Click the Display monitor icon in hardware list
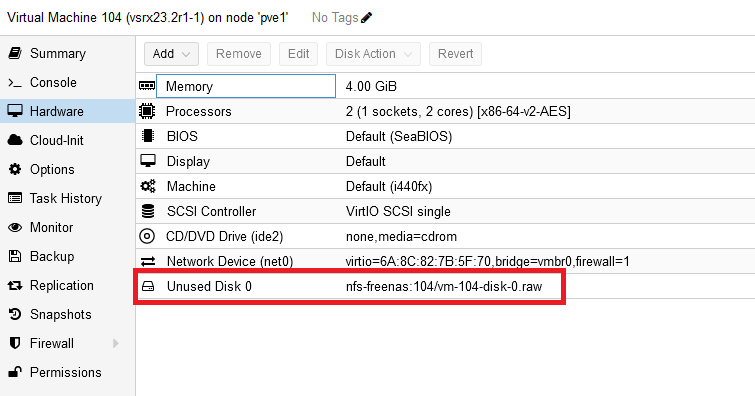The image size is (755, 396). coord(148,161)
